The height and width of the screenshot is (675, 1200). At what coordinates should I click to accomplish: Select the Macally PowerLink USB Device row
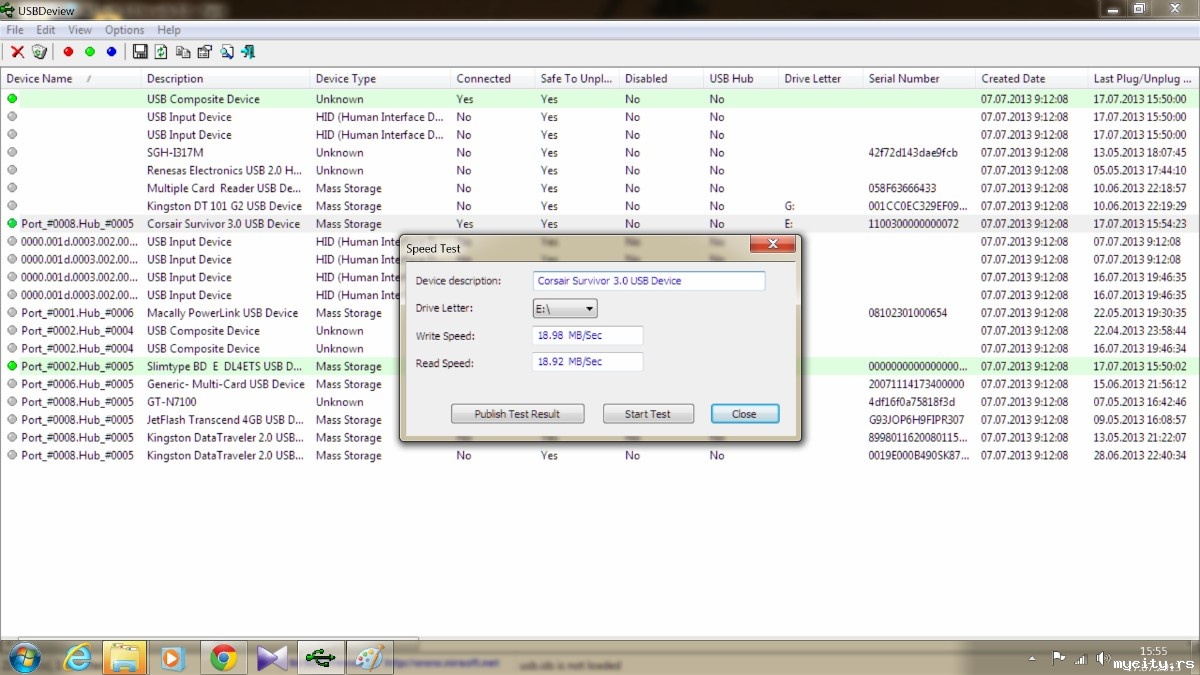point(600,313)
